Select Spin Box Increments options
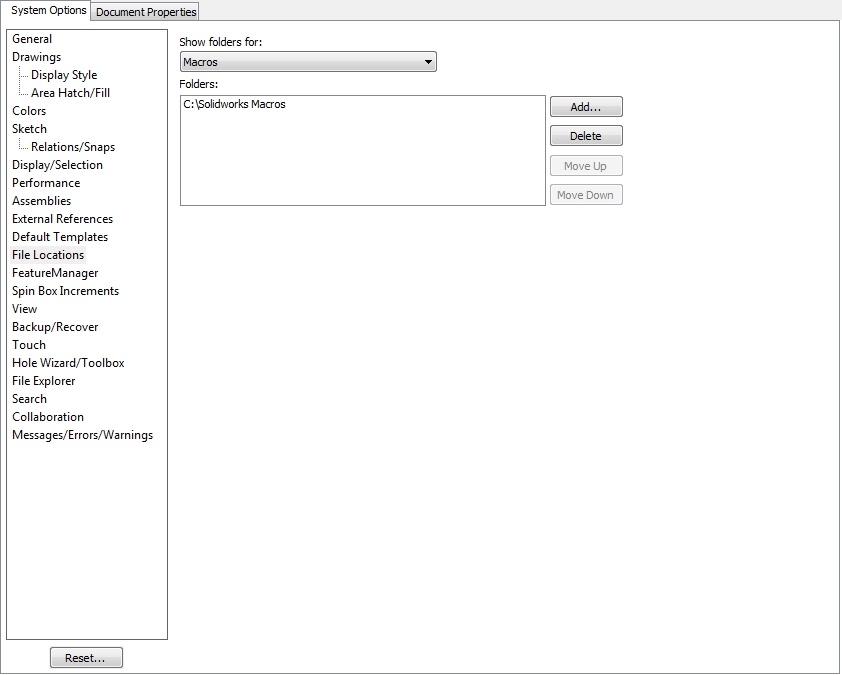The height and width of the screenshot is (675, 842). click(66, 291)
